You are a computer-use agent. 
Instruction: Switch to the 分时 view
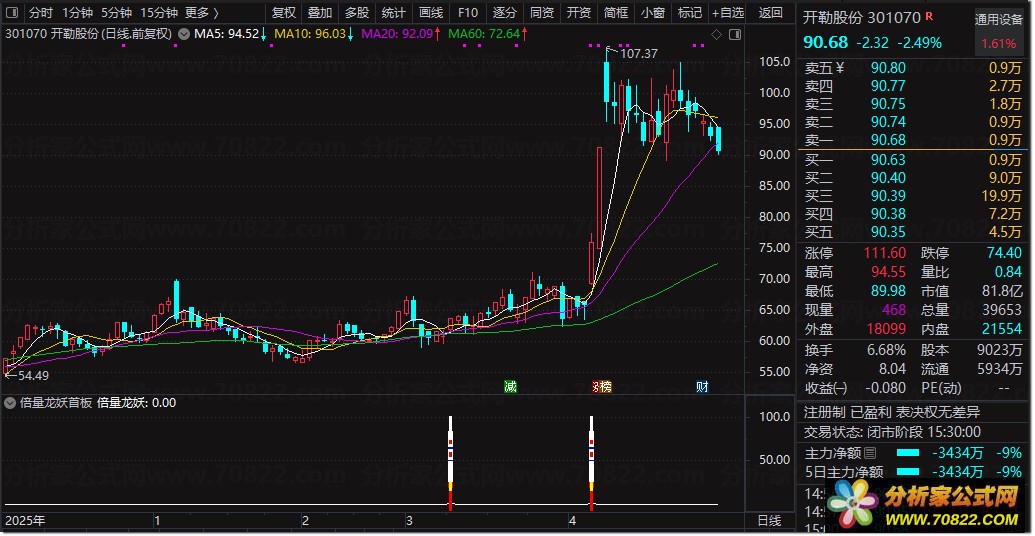pos(41,13)
